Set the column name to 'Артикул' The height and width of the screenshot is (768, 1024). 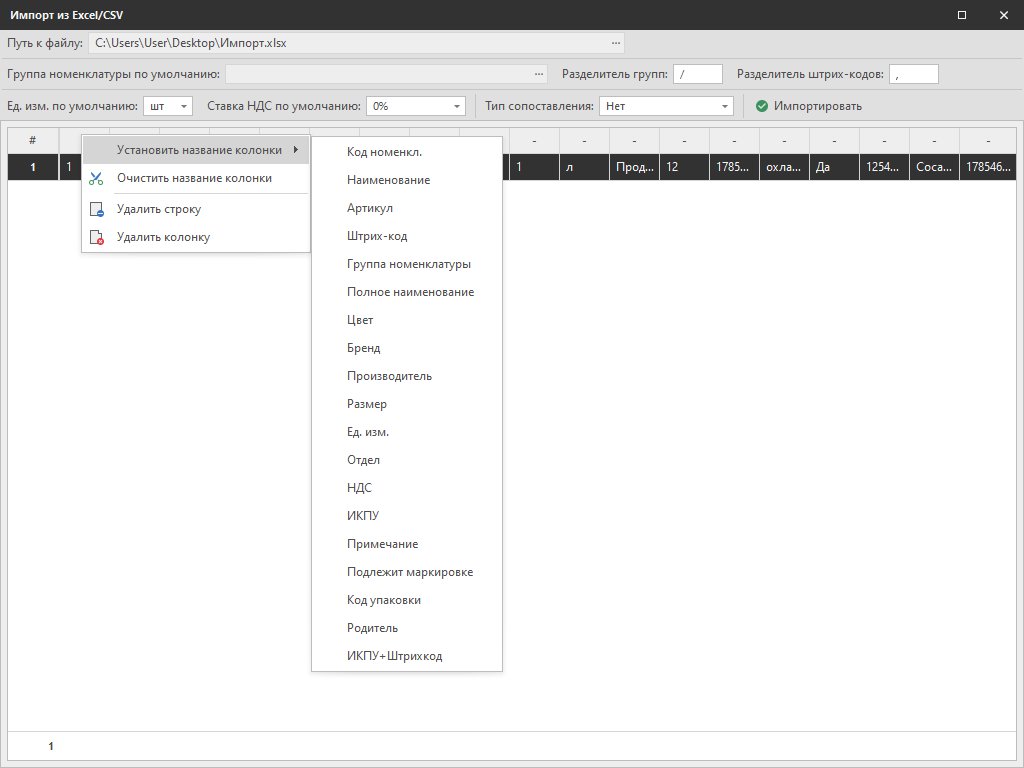(369, 208)
